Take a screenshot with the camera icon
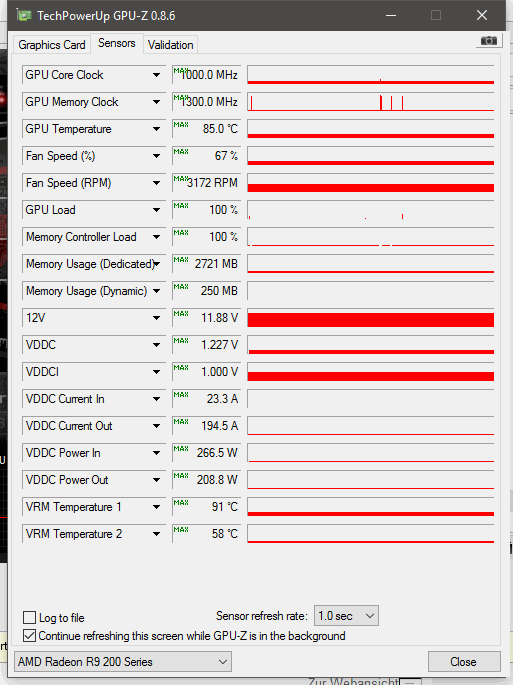 point(489,41)
